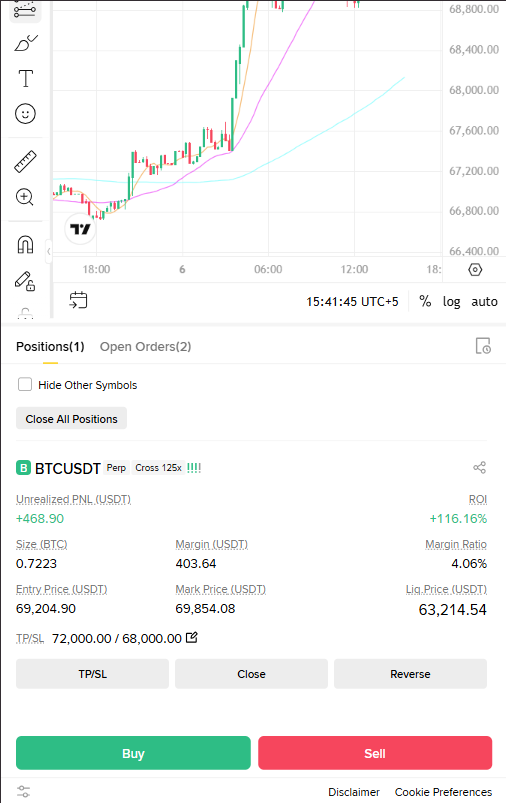Click the Reverse position button
Screen dimensions: 506x803
410,674
